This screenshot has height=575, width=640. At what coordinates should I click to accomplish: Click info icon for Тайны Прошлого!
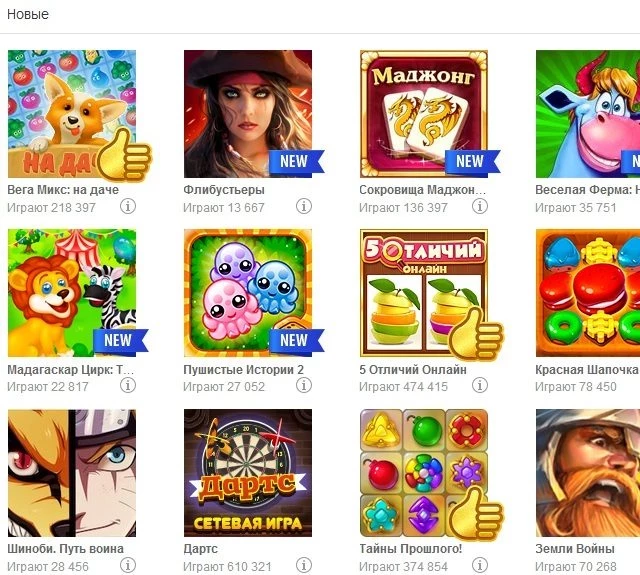click(480, 565)
